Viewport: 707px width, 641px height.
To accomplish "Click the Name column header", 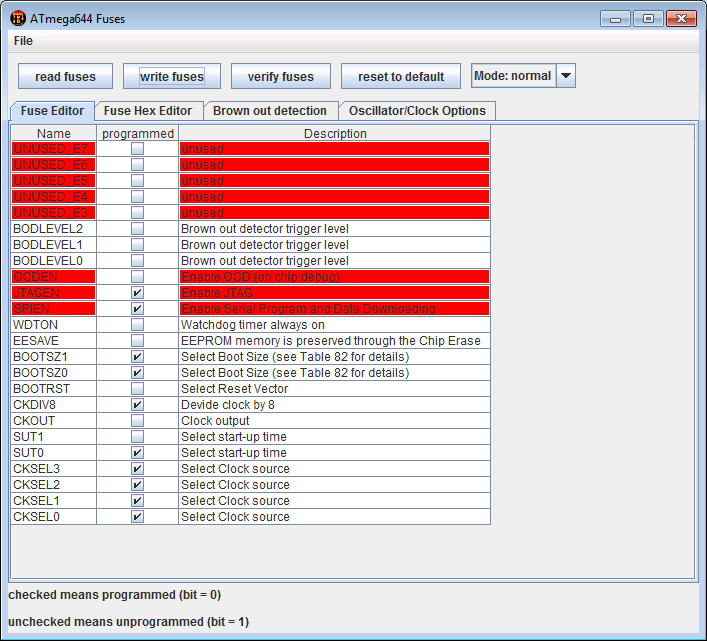I will (x=54, y=133).
